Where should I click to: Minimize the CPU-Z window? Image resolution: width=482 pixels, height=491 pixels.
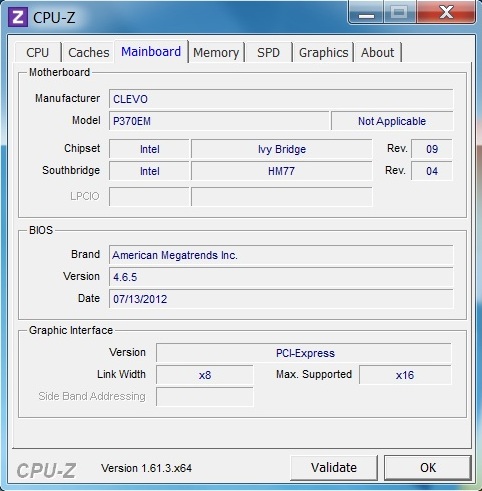[366, 13]
